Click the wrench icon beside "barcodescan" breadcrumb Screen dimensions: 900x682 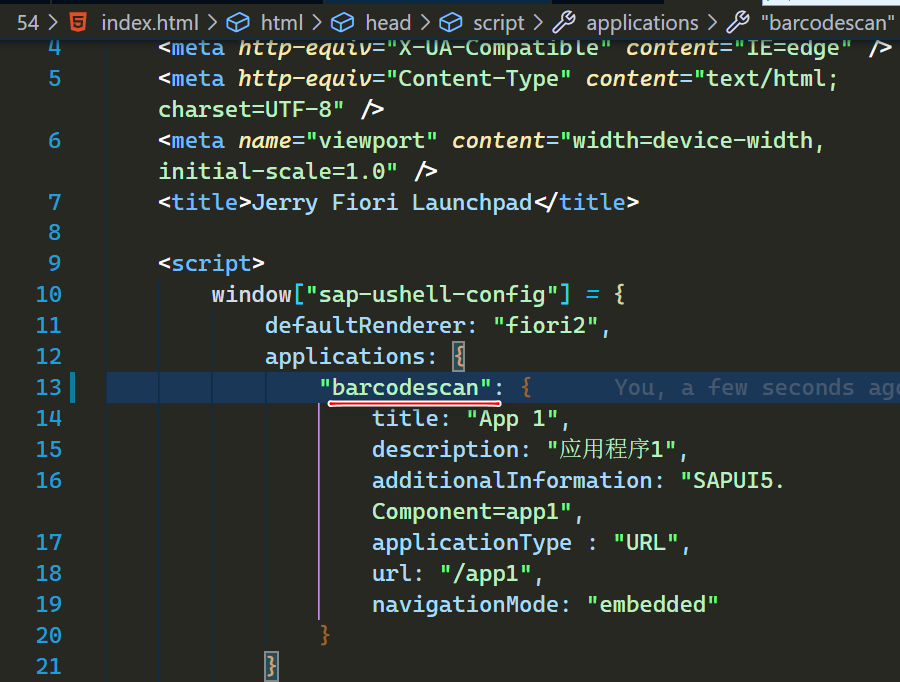(x=738, y=22)
